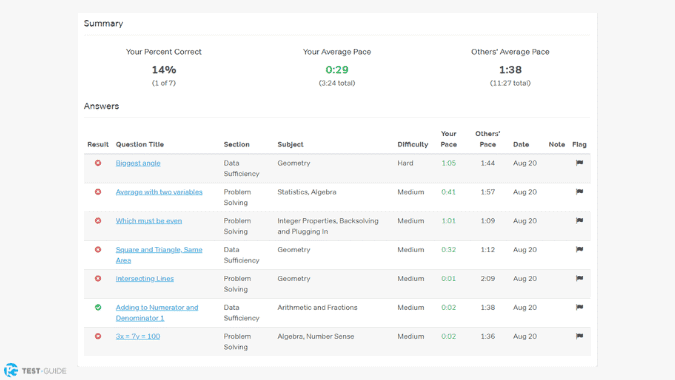The width and height of the screenshot is (675, 380).
Task: Click flag icon for Average with two variables
Action: click(579, 192)
